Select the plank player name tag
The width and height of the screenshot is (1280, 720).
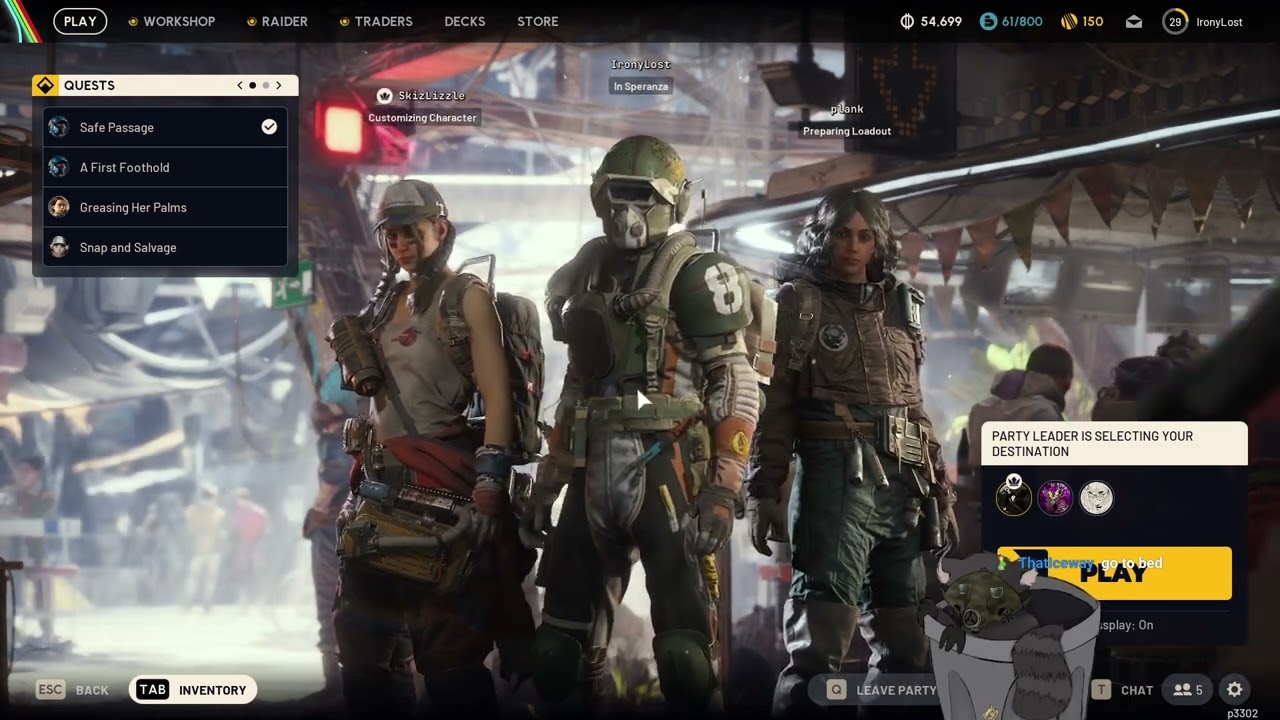[x=847, y=109]
